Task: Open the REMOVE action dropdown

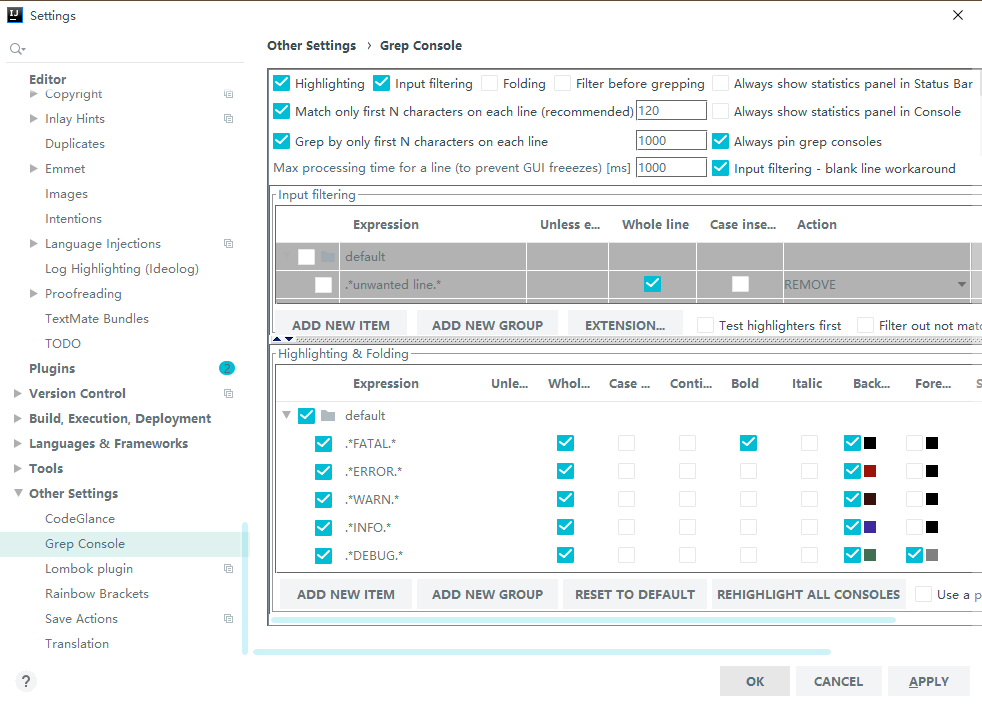Action: pyautogui.click(x=961, y=285)
